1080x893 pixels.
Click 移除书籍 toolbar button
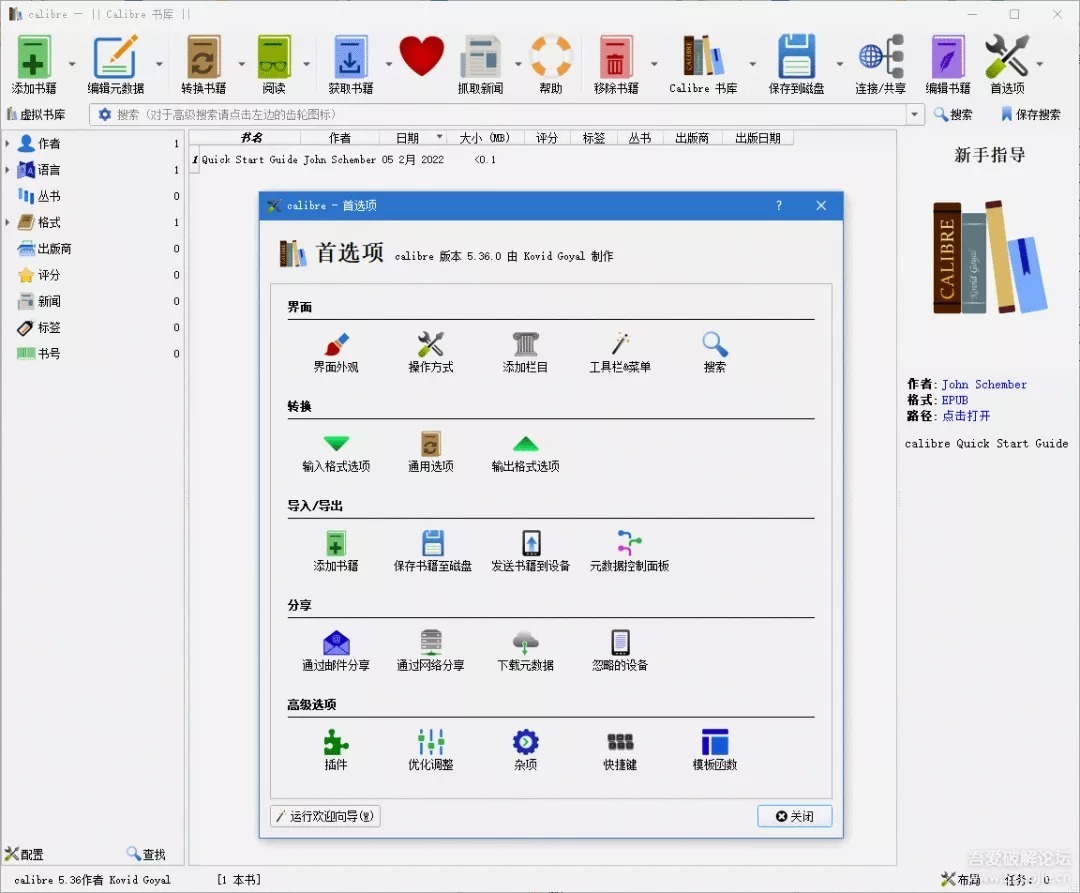[x=616, y=64]
